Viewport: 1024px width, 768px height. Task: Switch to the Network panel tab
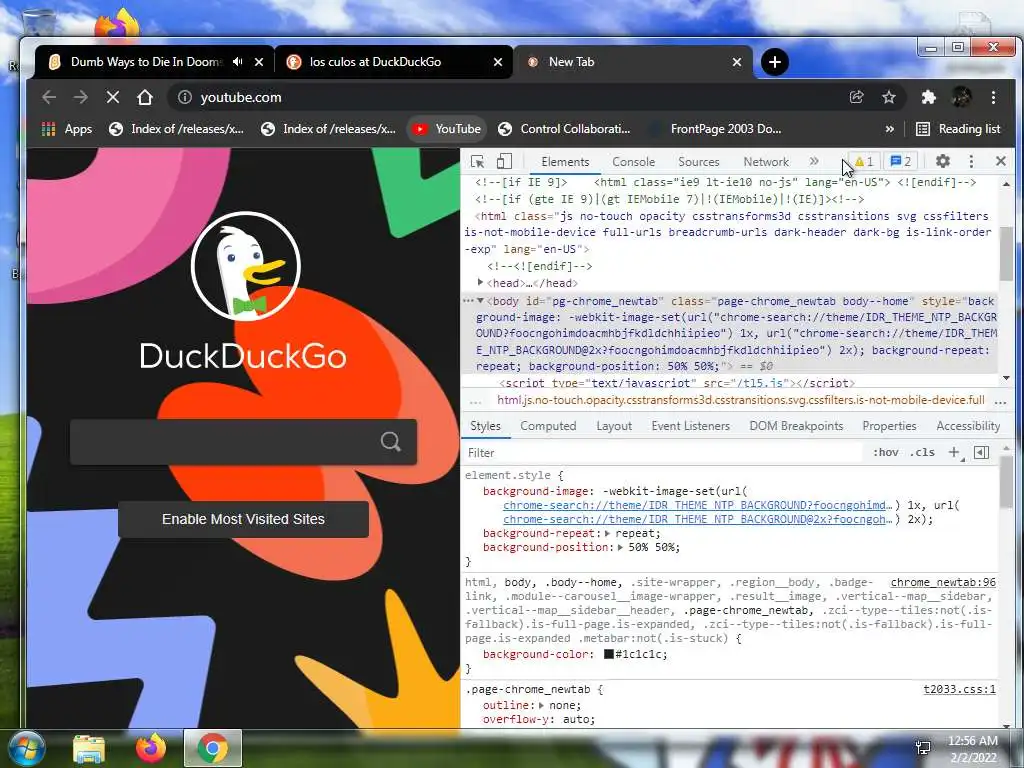click(x=766, y=162)
